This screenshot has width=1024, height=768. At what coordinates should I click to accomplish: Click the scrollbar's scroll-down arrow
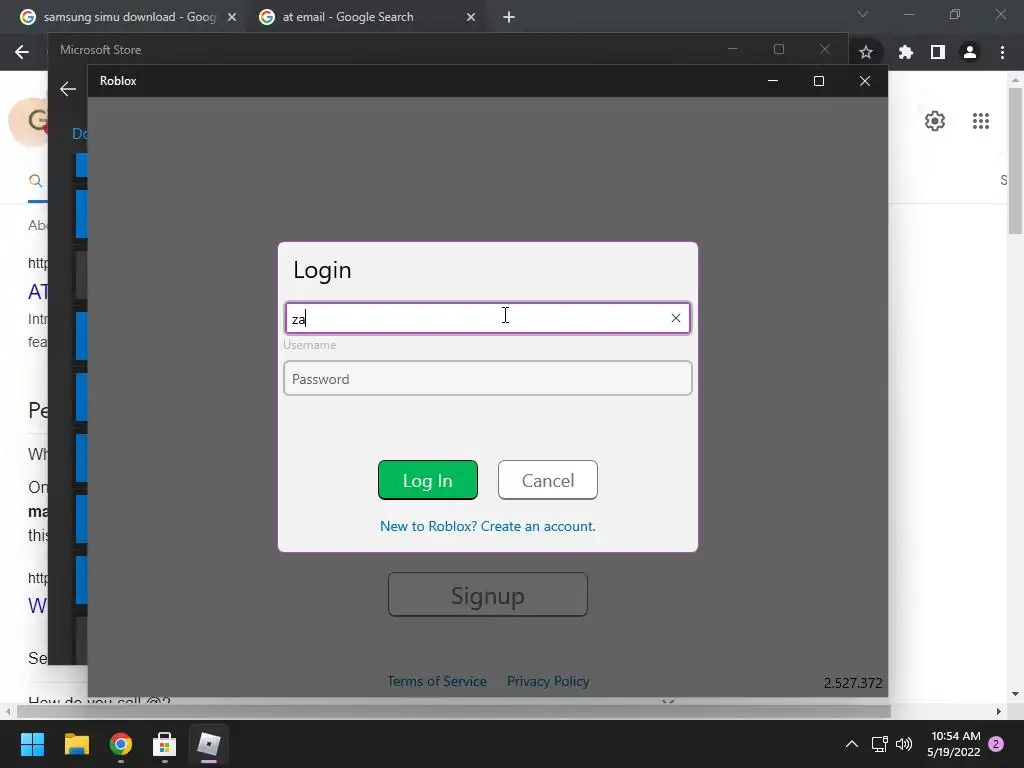pyautogui.click(x=1015, y=694)
